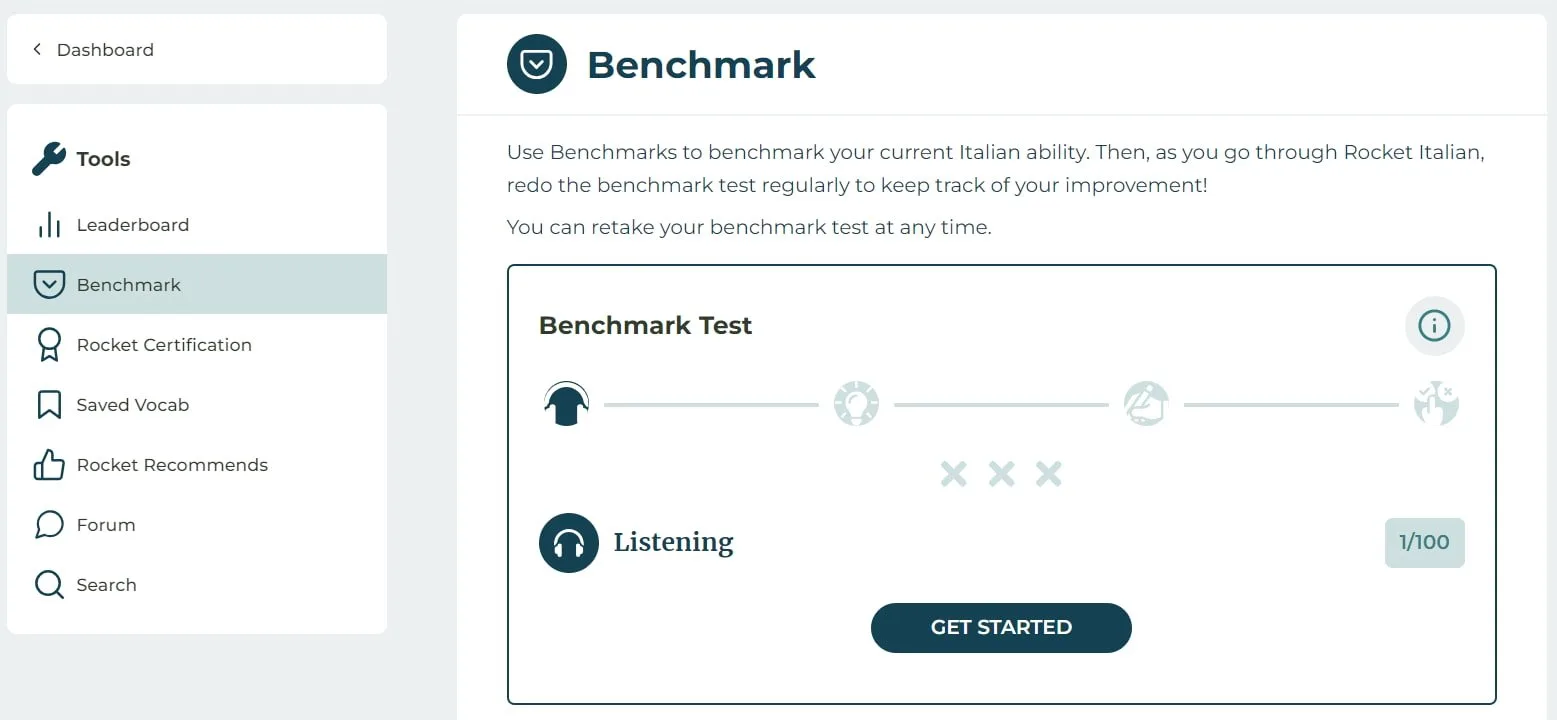
Task: Click the middle X strike marker
Action: 1001,474
